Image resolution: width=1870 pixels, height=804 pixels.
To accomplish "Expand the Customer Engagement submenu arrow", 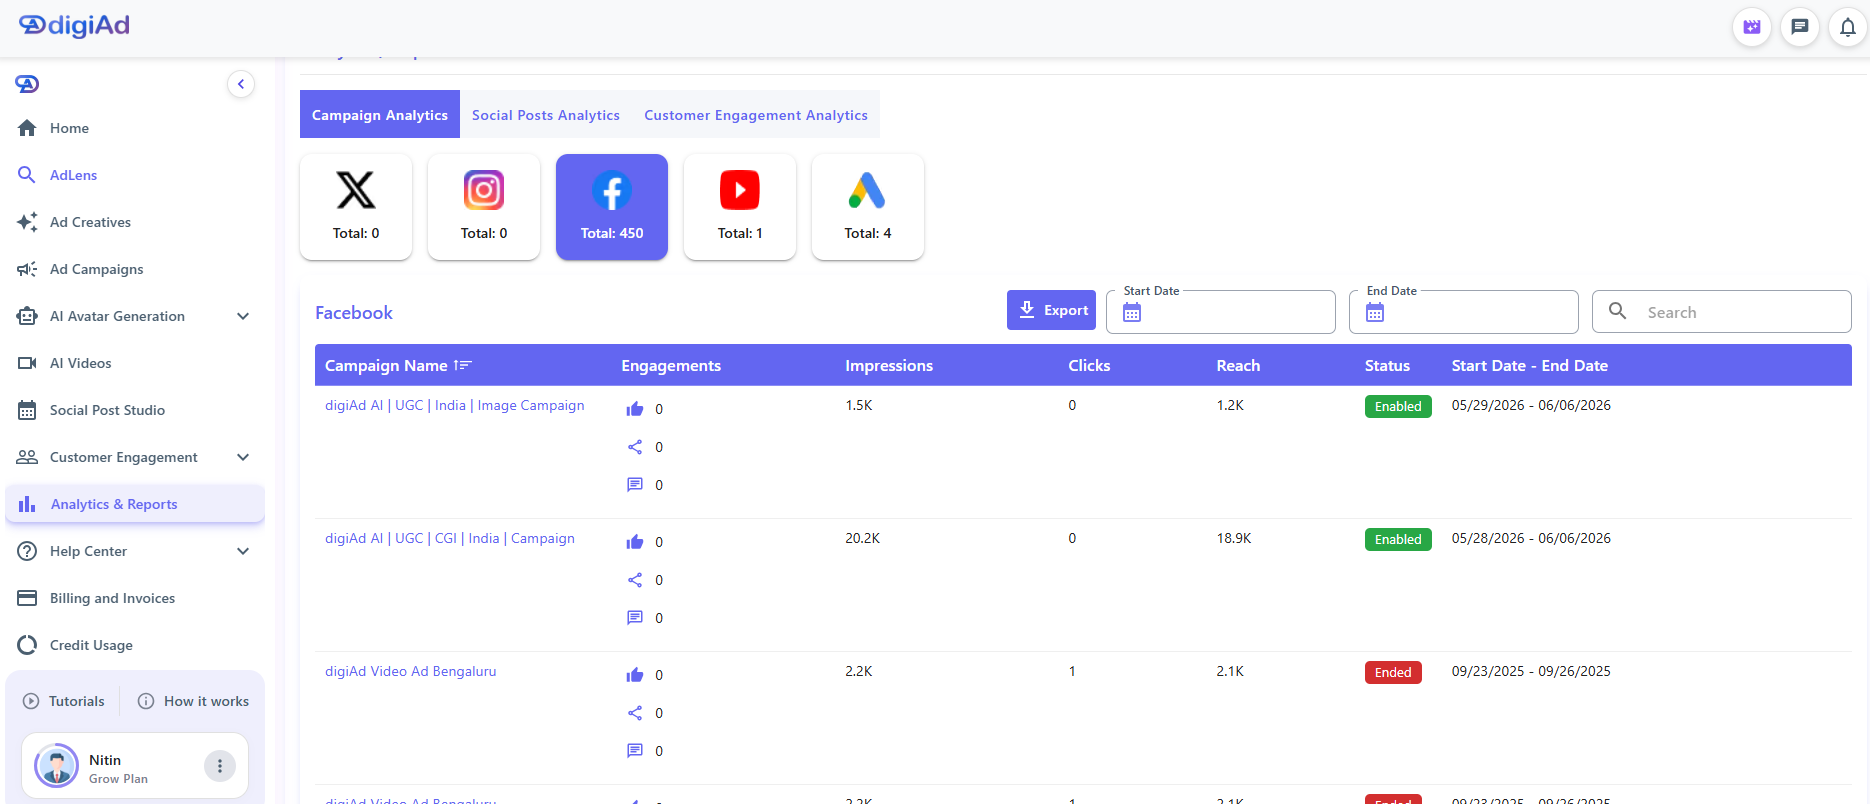I will click(x=243, y=457).
